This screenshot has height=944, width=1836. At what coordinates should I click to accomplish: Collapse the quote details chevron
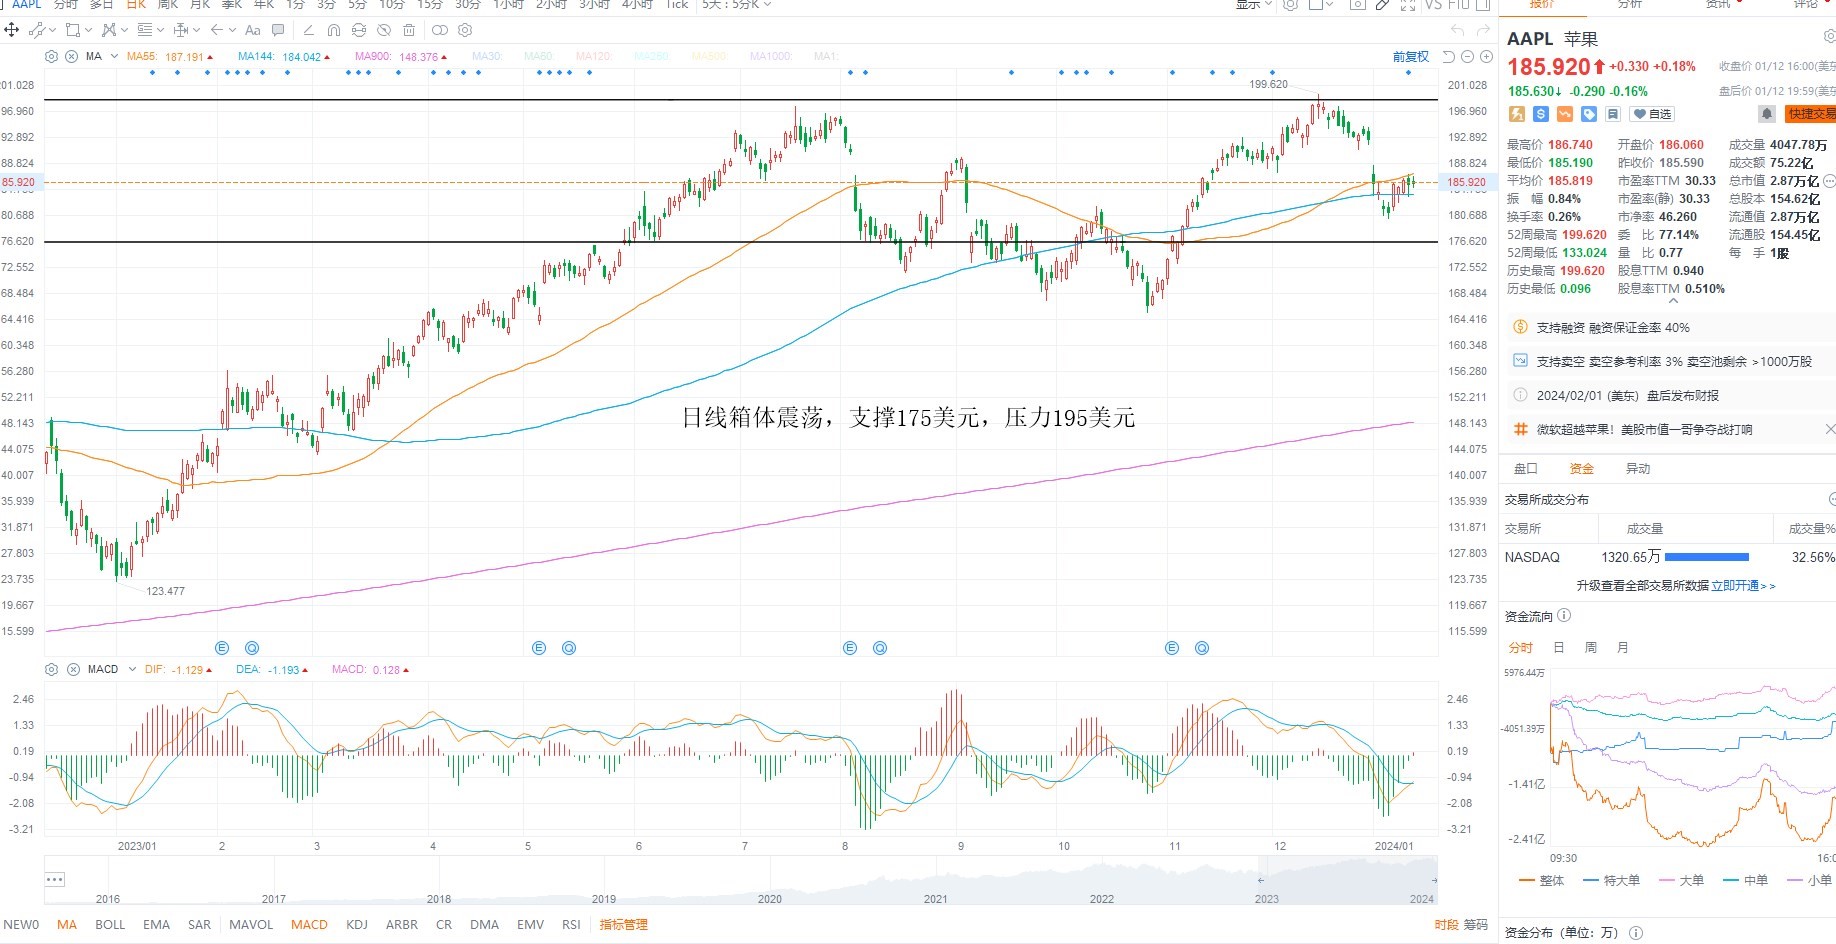1674,301
